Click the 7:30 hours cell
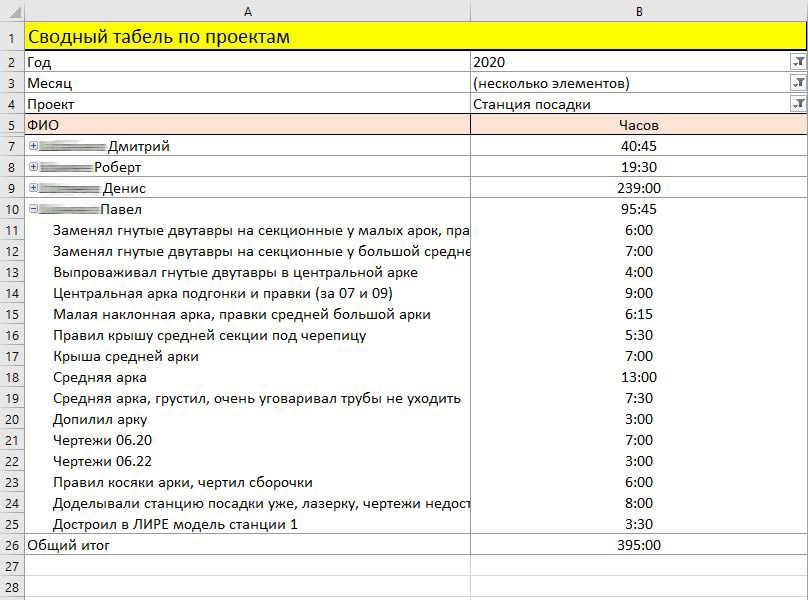Screen dimensions: 808x600 click(639, 398)
